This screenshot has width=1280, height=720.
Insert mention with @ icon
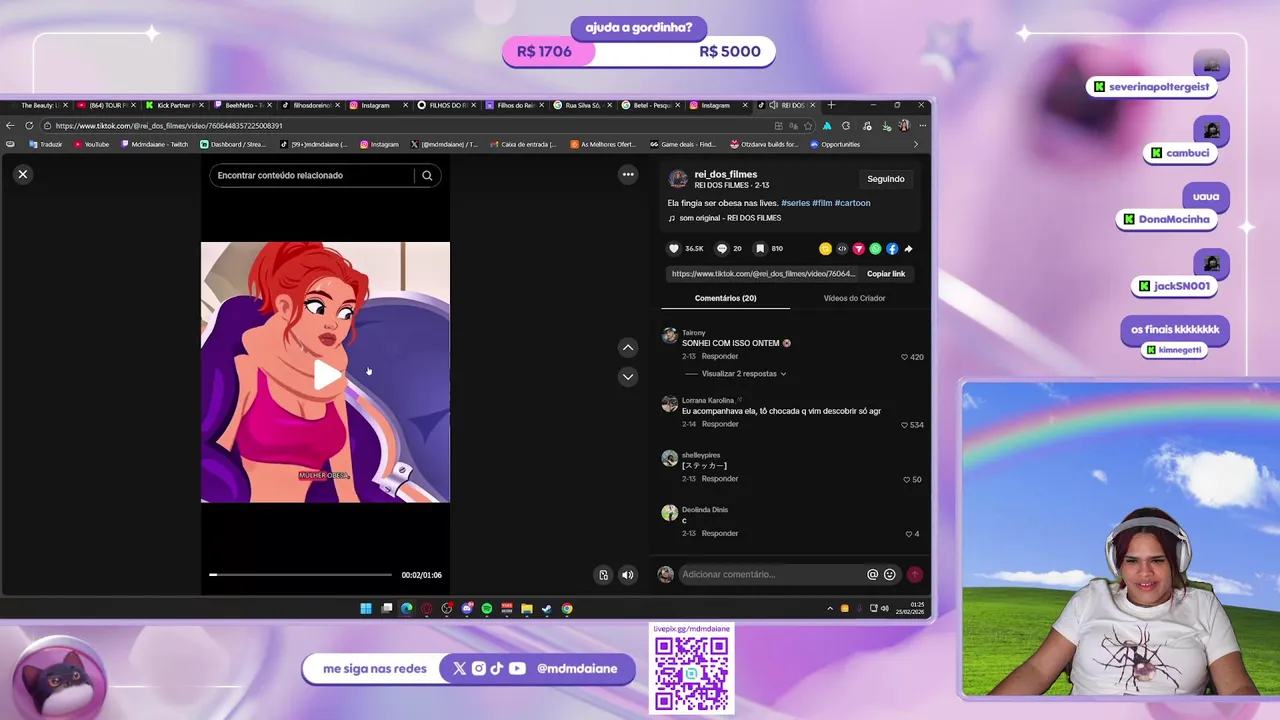(x=873, y=575)
